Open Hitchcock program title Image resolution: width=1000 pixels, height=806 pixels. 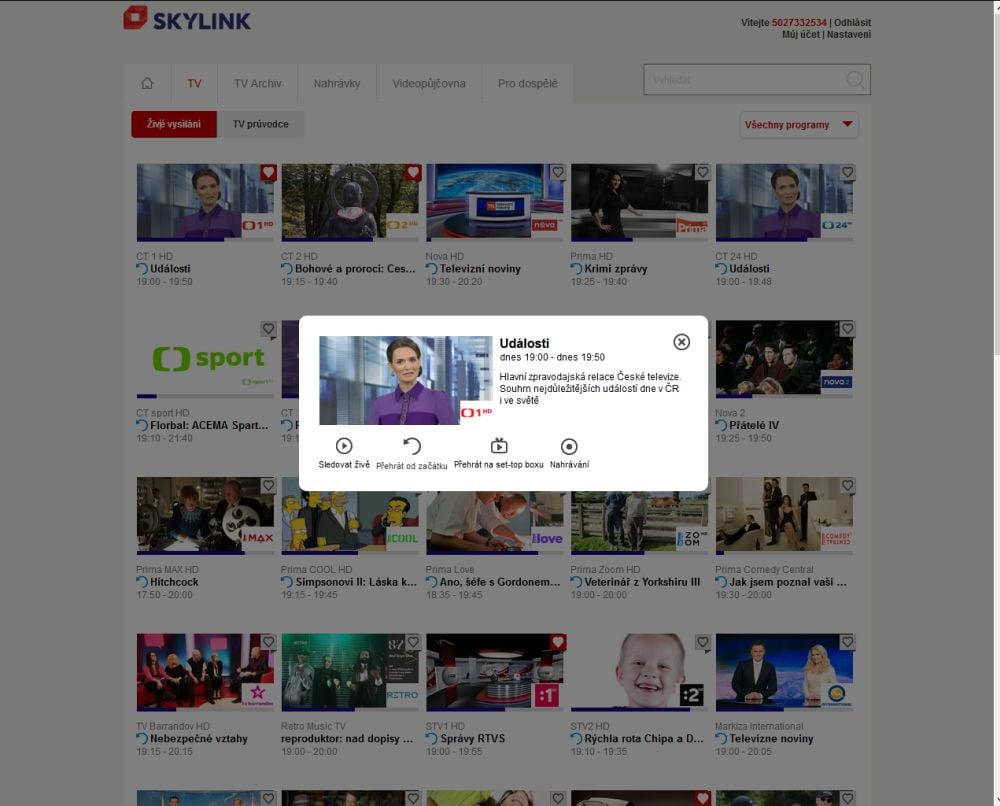pyautogui.click(x=174, y=582)
